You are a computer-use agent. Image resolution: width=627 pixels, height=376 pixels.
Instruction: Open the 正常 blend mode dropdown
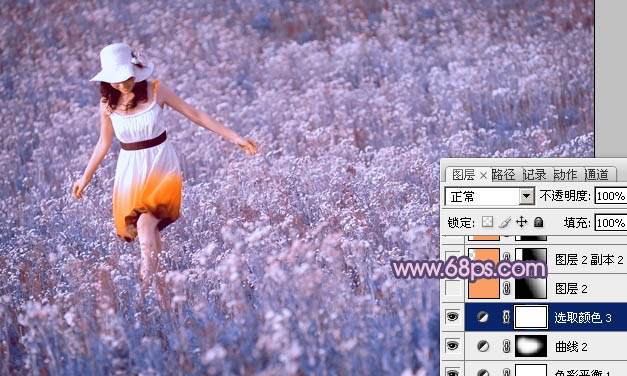click(490, 196)
